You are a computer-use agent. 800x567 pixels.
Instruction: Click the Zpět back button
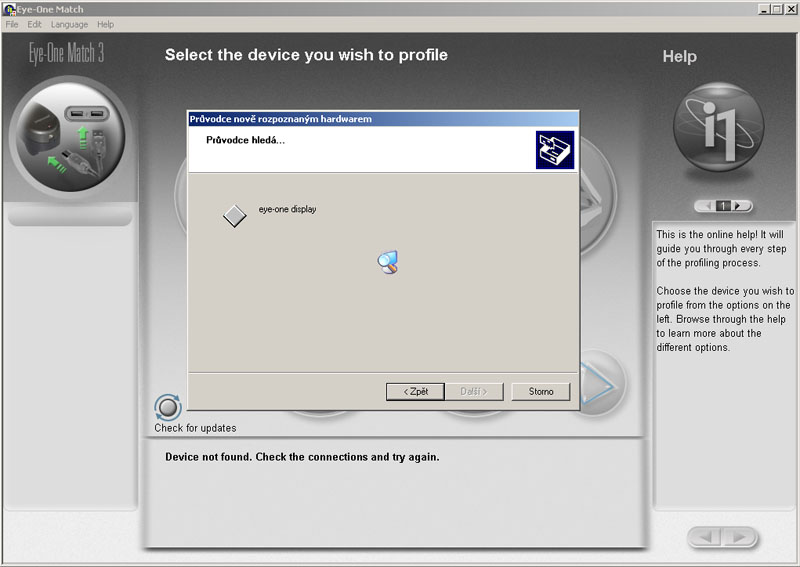pos(415,391)
